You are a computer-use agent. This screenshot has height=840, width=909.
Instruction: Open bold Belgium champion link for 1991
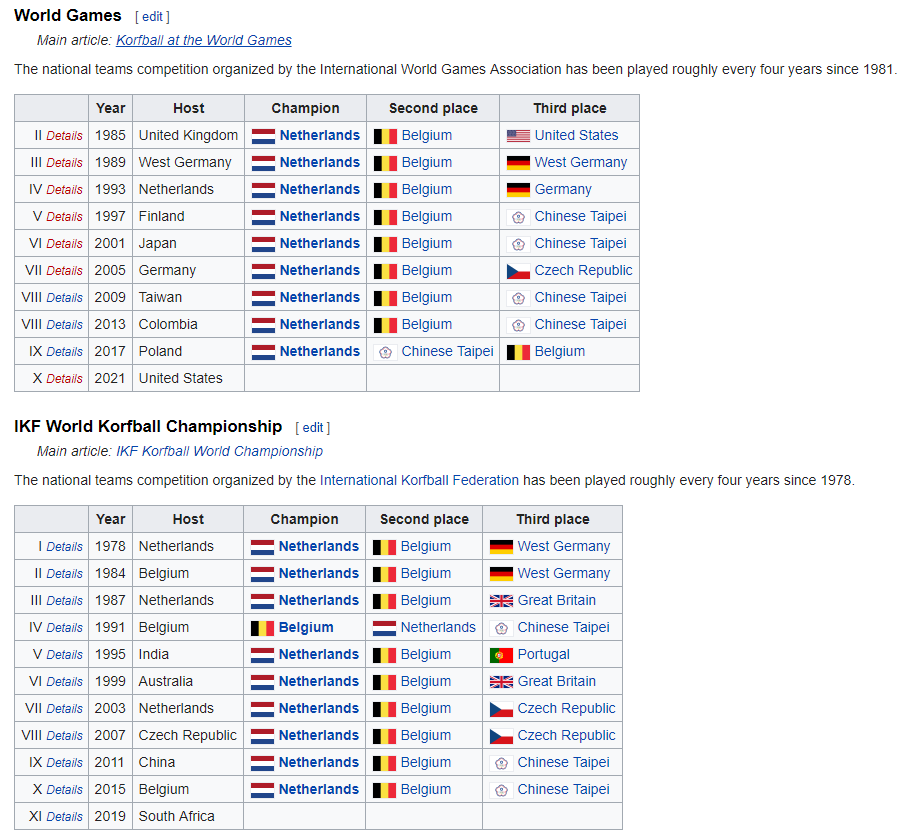pos(306,627)
